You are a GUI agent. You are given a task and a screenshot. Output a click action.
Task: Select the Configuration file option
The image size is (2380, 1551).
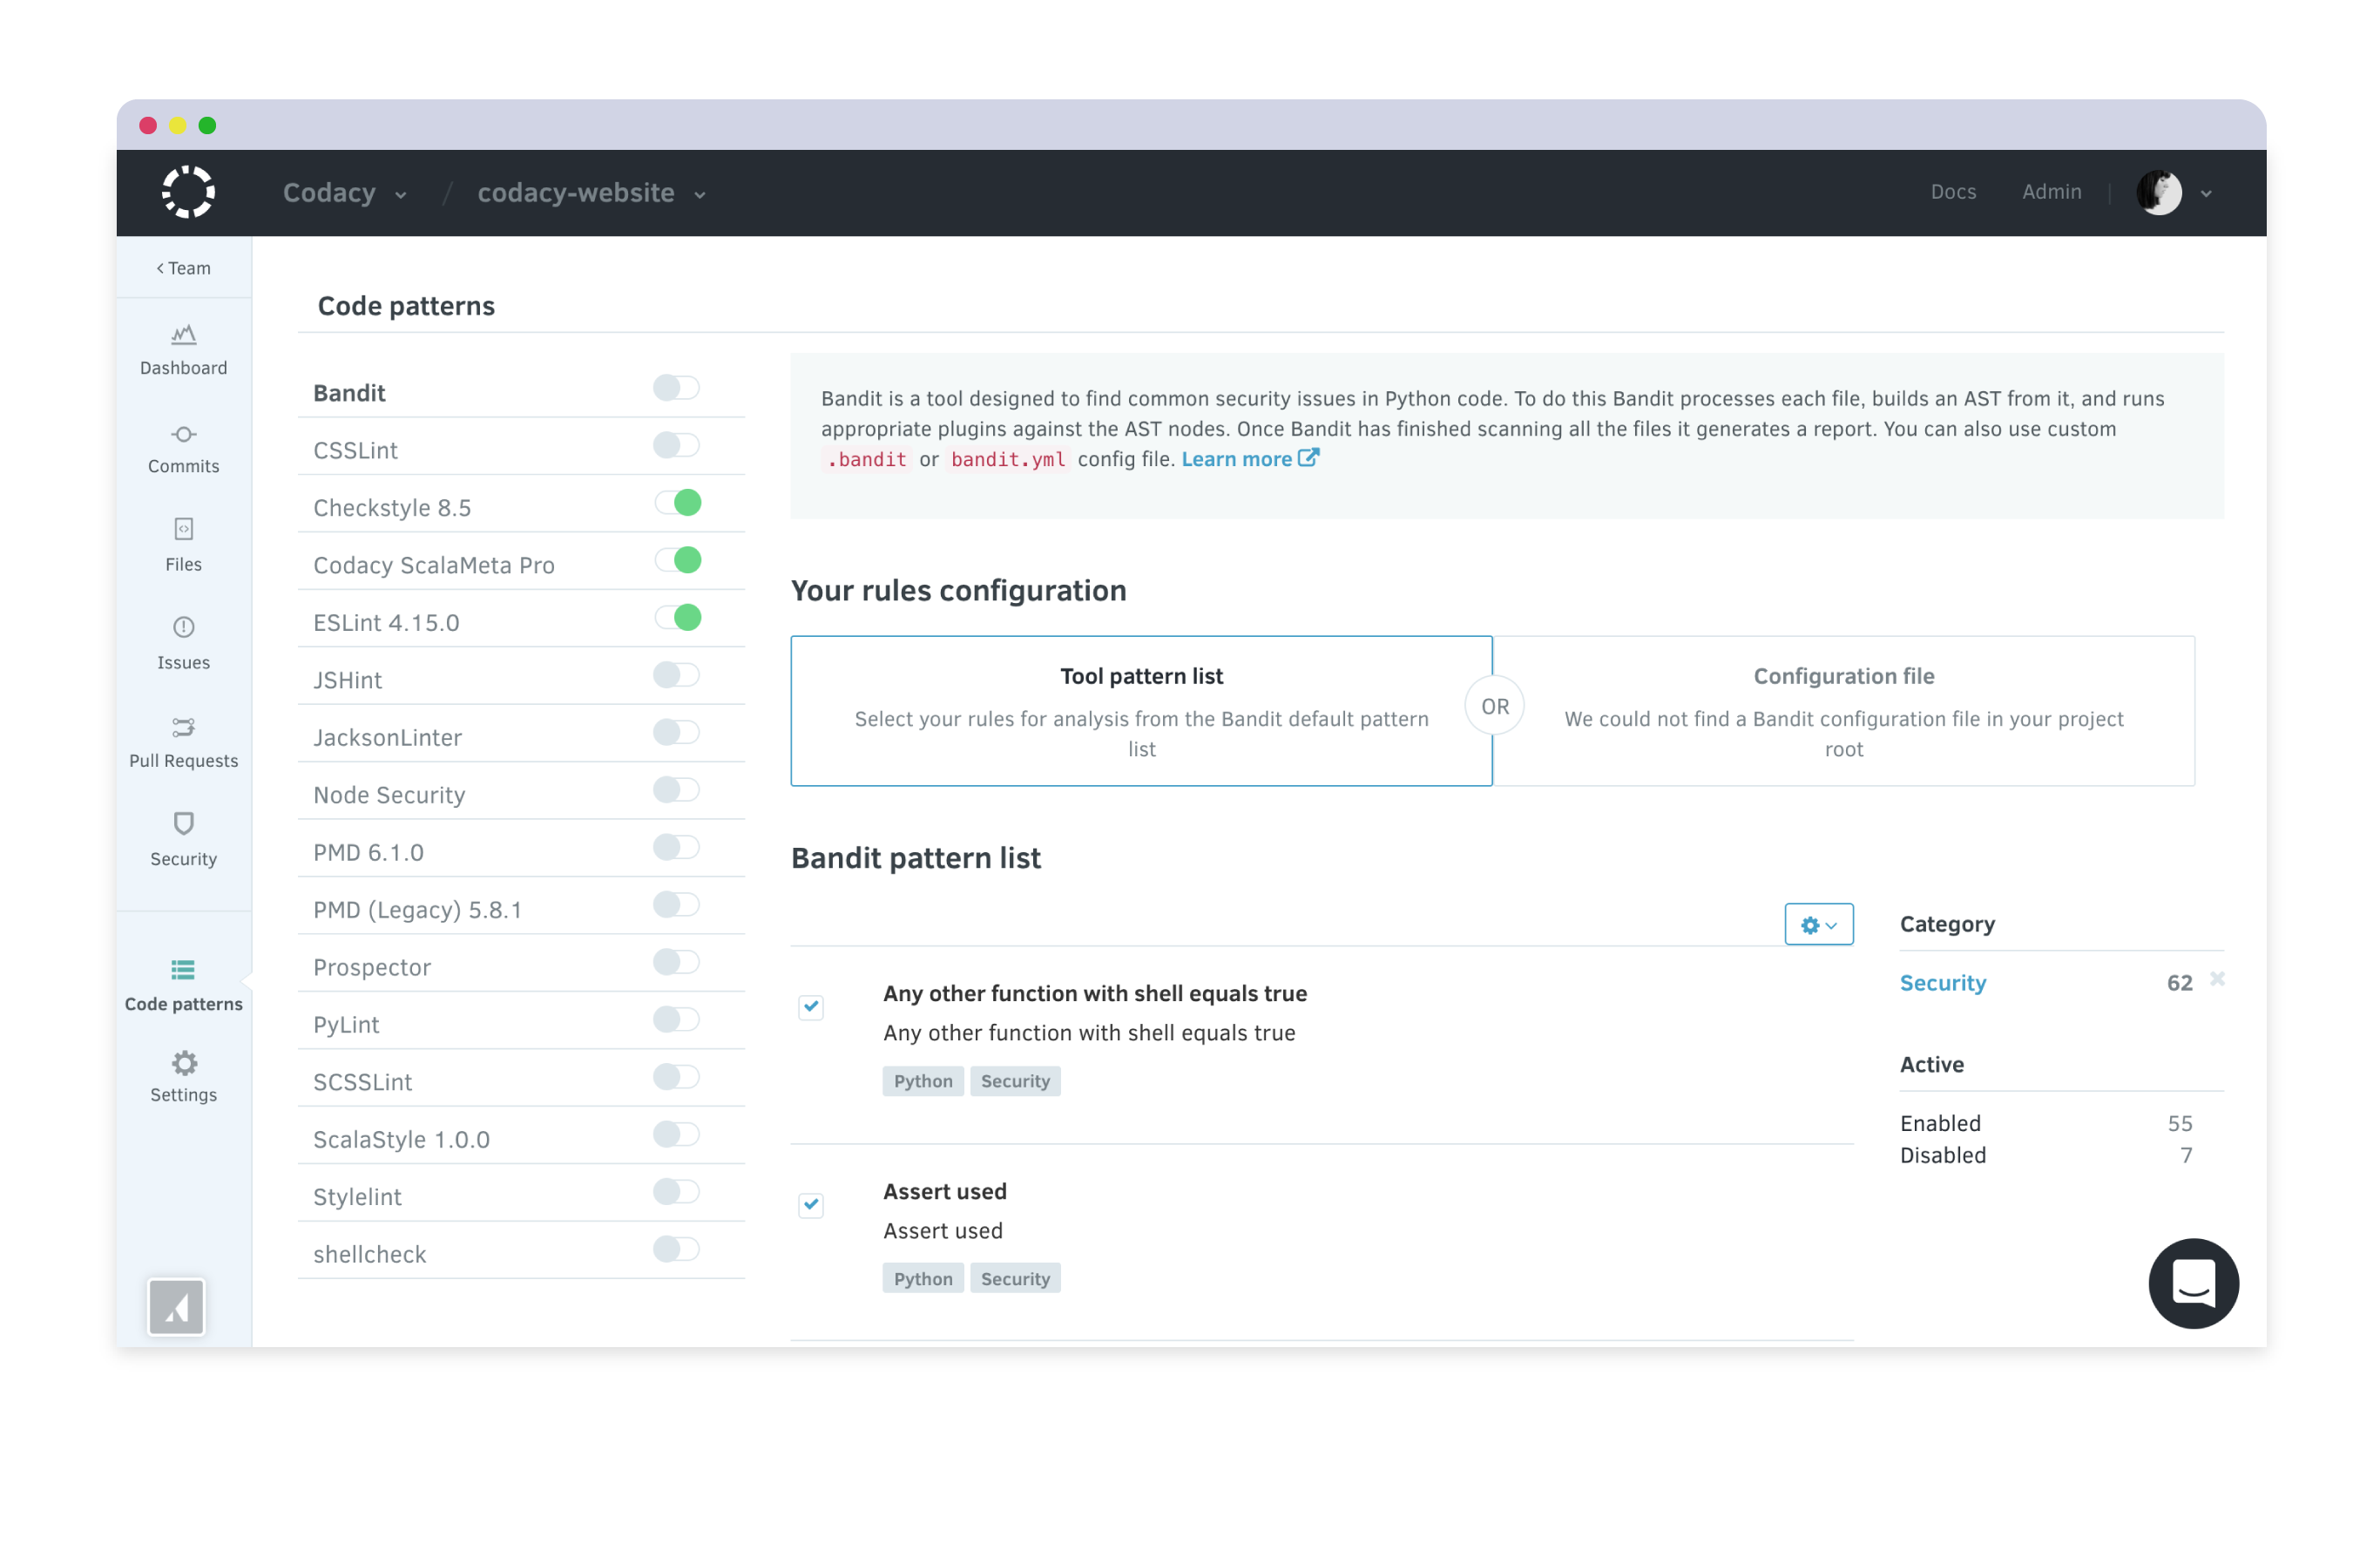pyautogui.click(x=1842, y=711)
